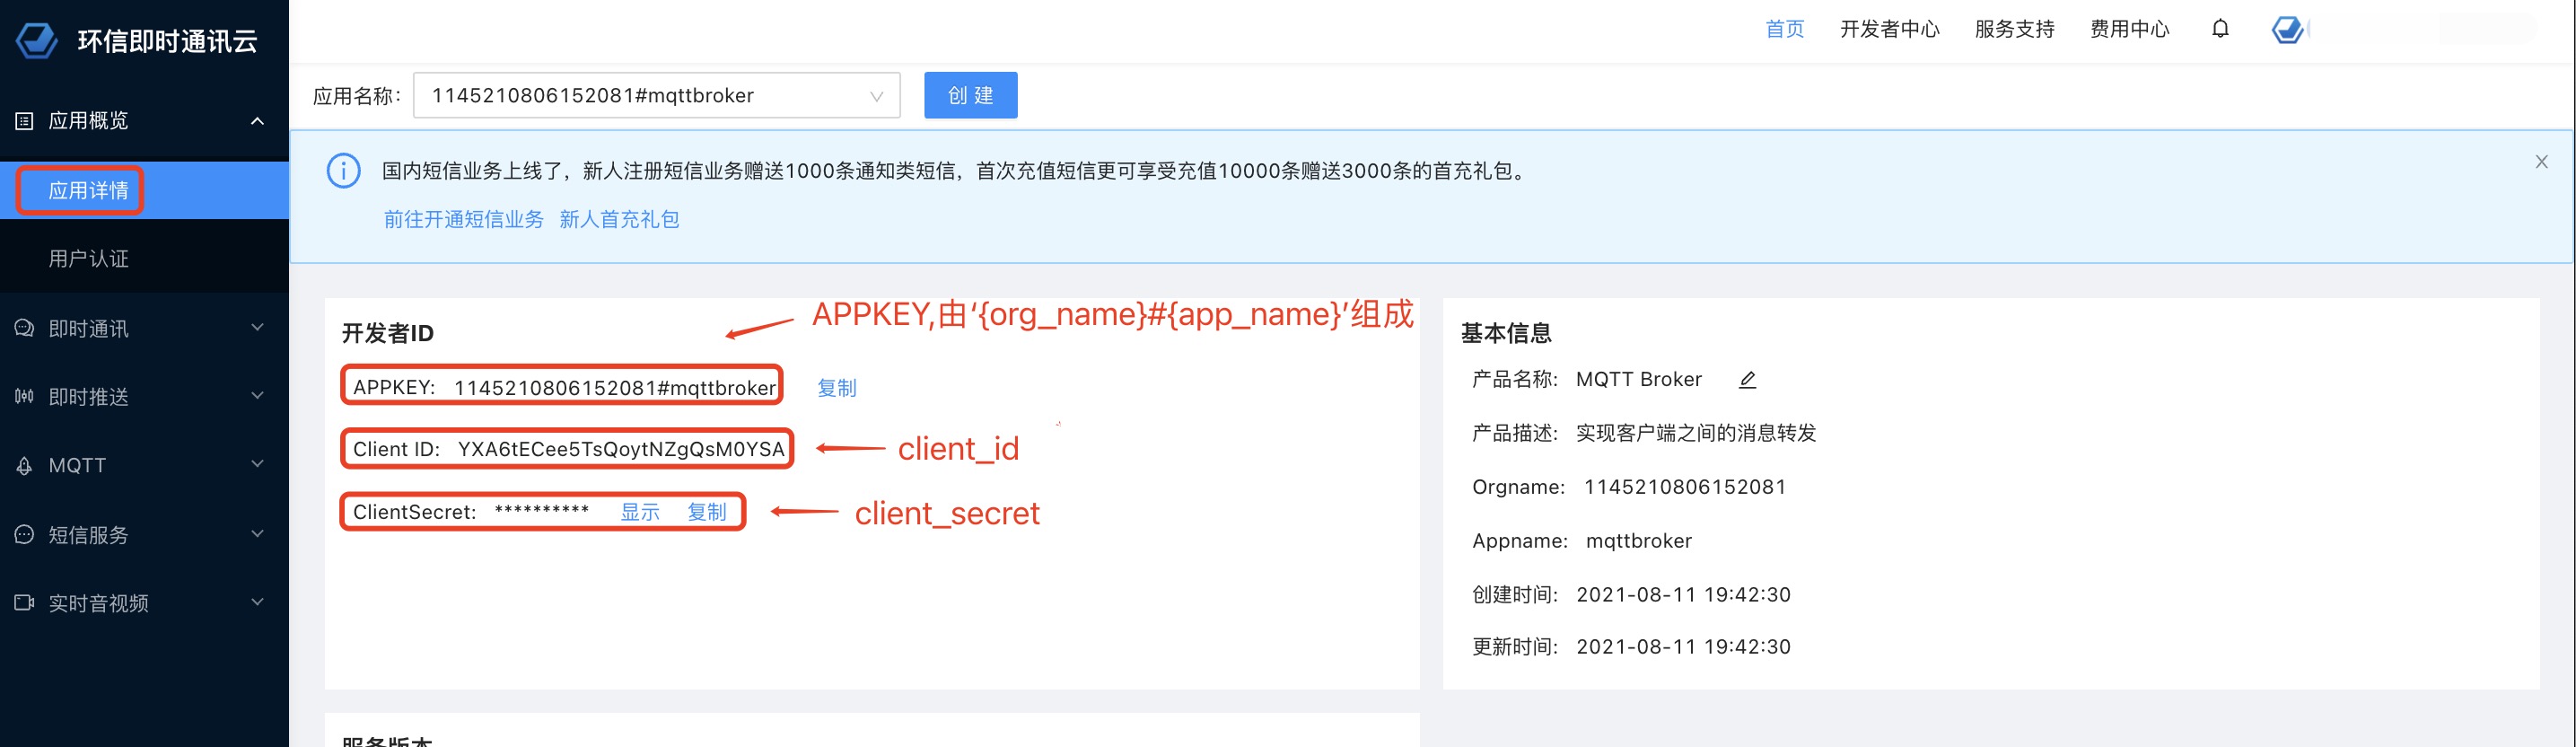The height and width of the screenshot is (747, 2576).
Task: Open 服务支持 in top navigation
Action: coord(2014,29)
